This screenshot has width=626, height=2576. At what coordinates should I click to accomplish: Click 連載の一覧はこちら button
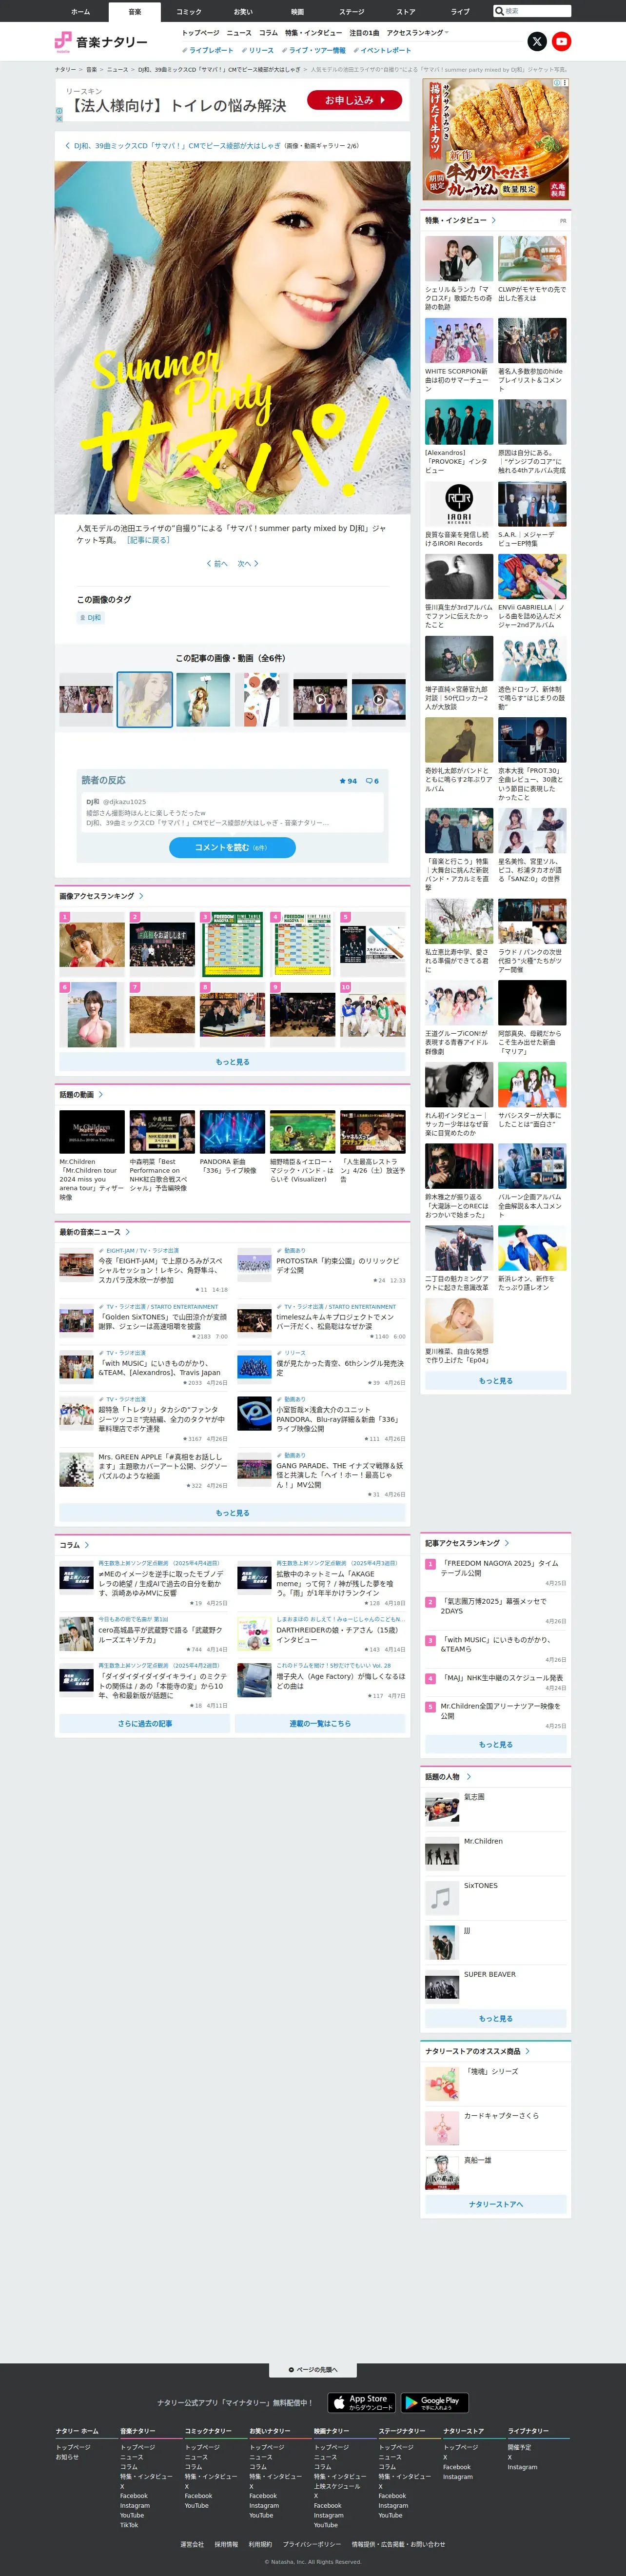pos(320,1724)
